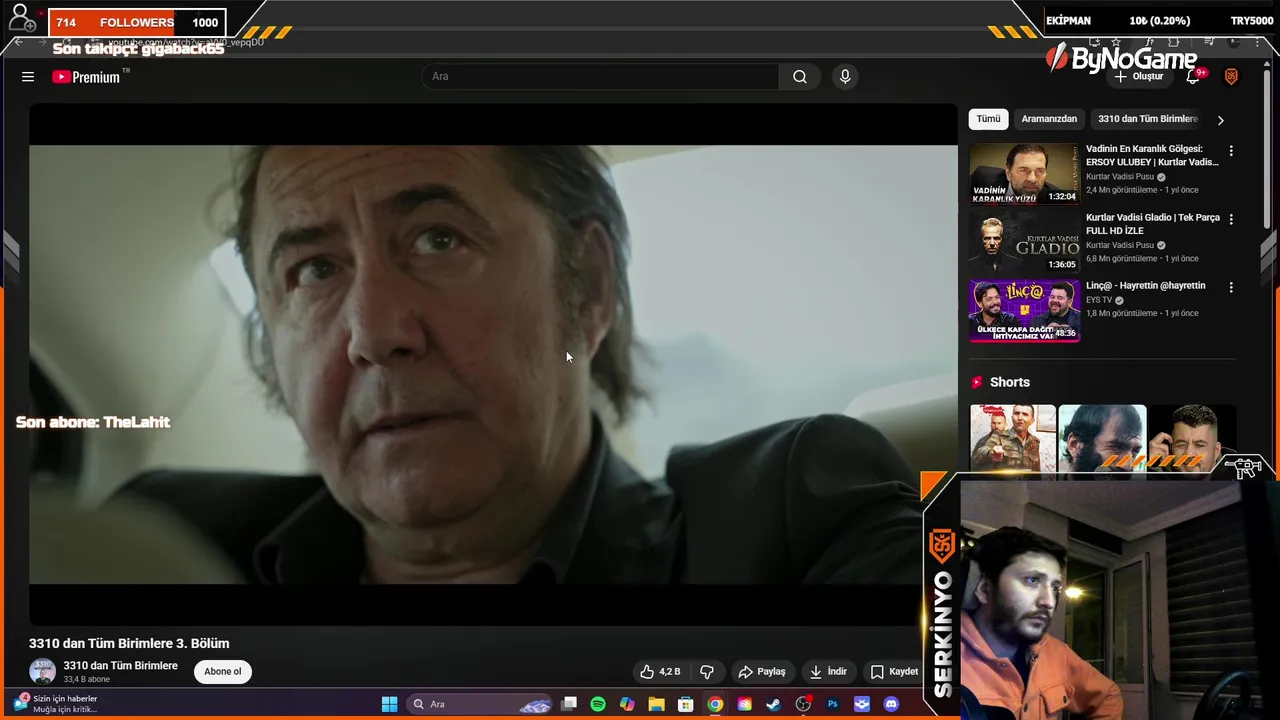Viewport: 1280px width, 720px height.
Task: Open Microsoft Store from the taskbar
Action: (686, 704)
